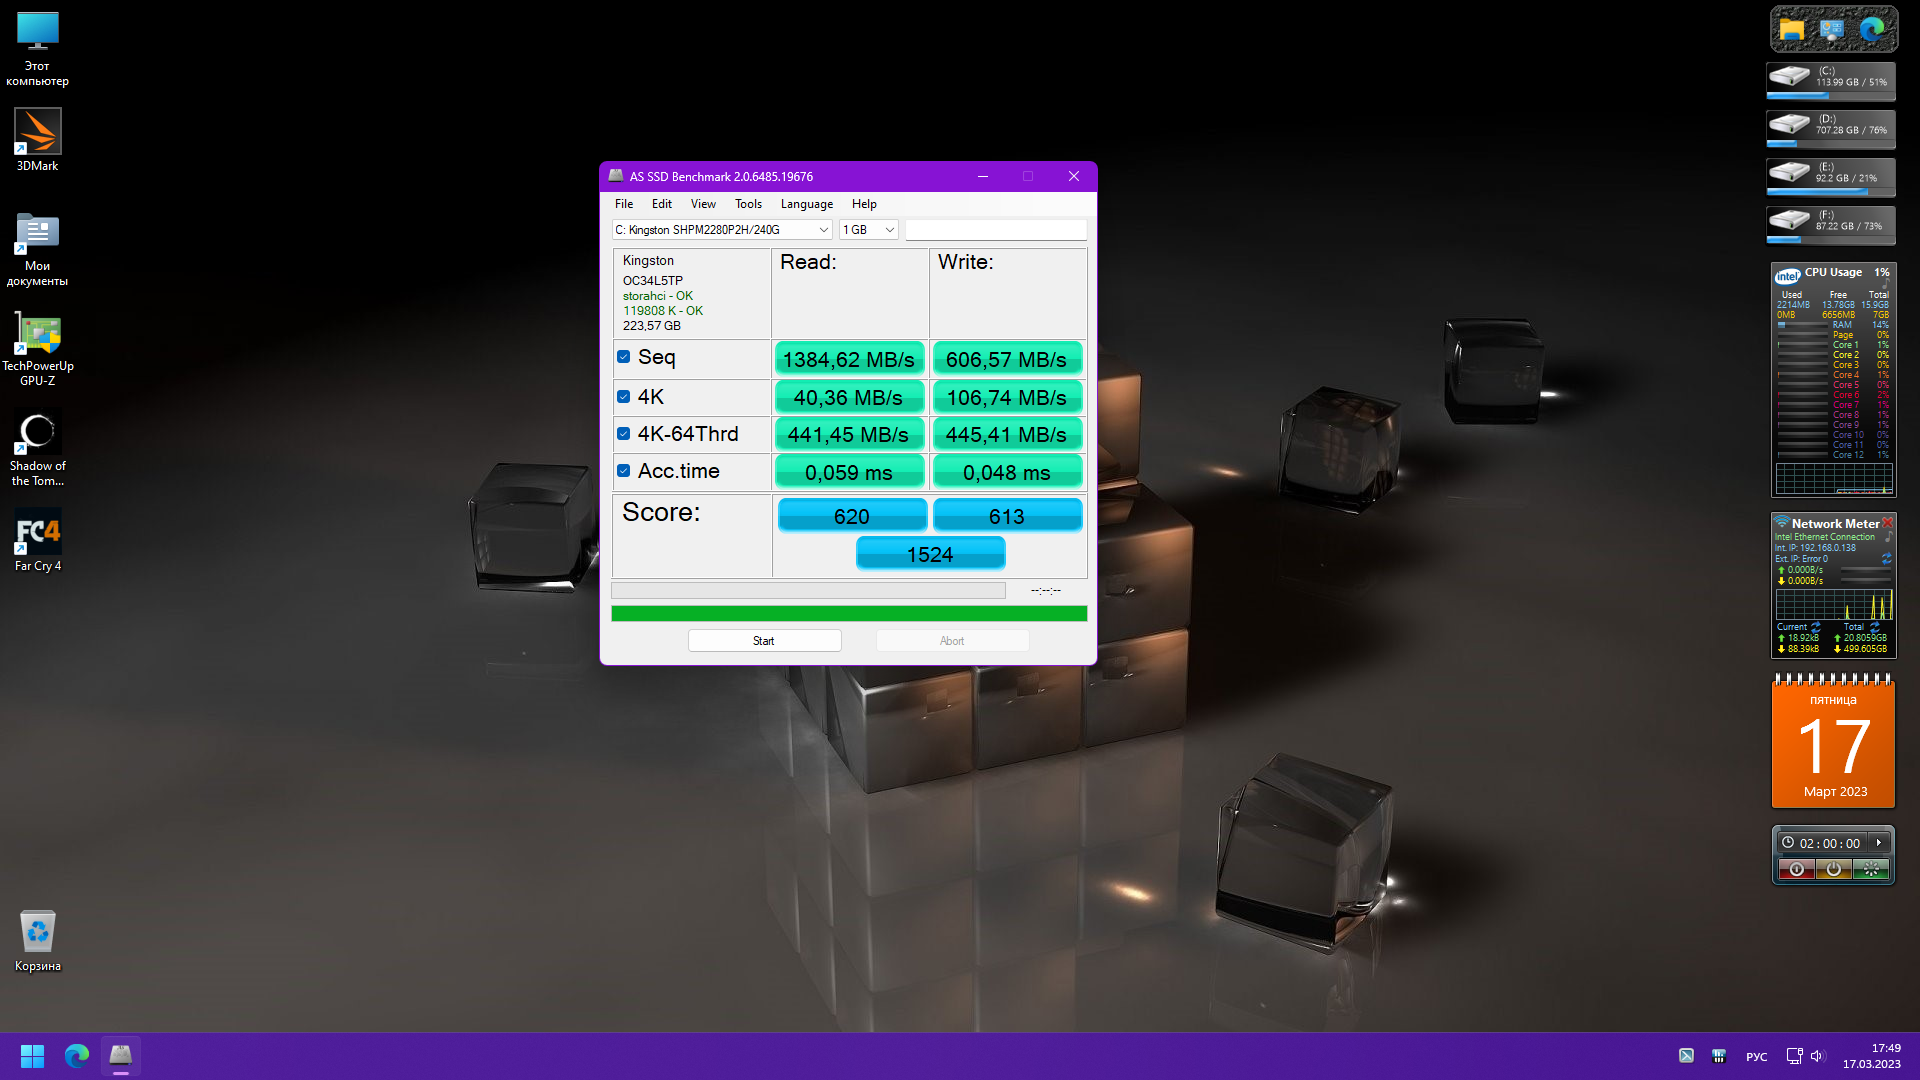Open TechPowerUp GPU-Z desktop icon

37,335
